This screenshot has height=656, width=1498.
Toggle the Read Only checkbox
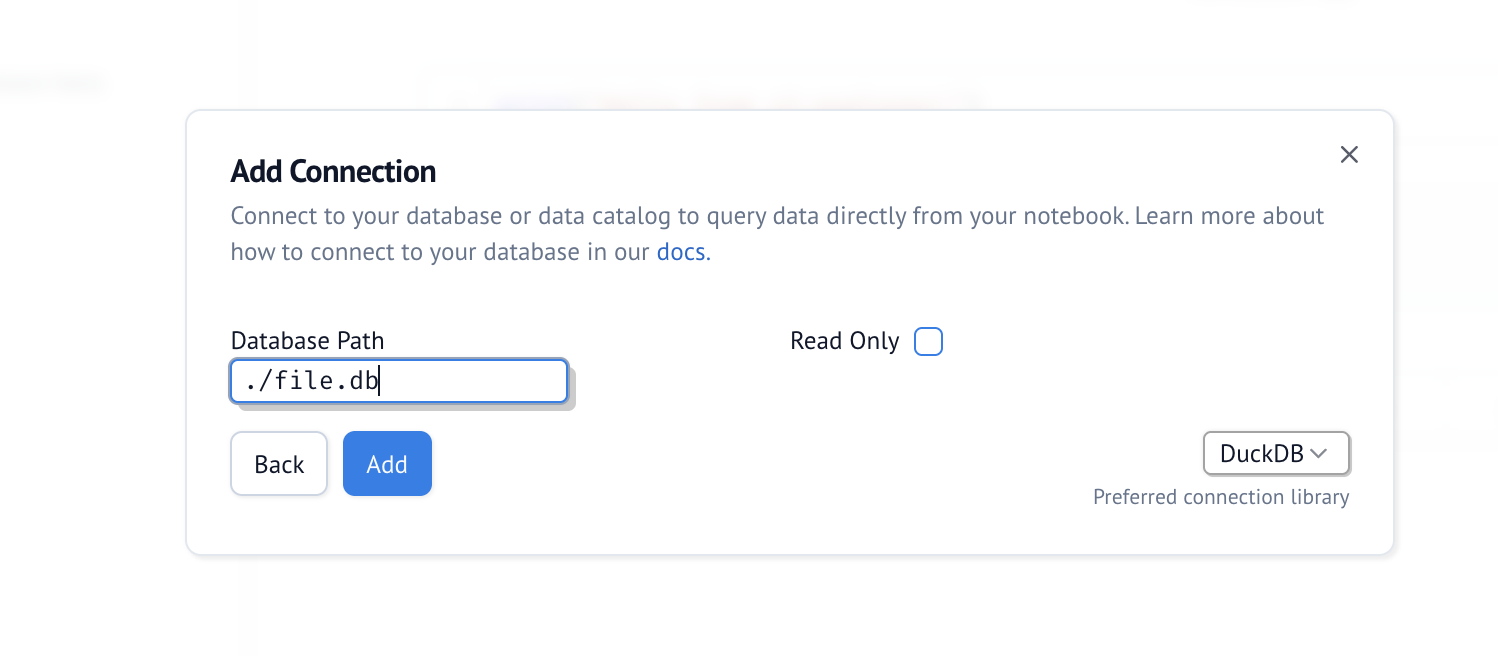tap(928, 341)
